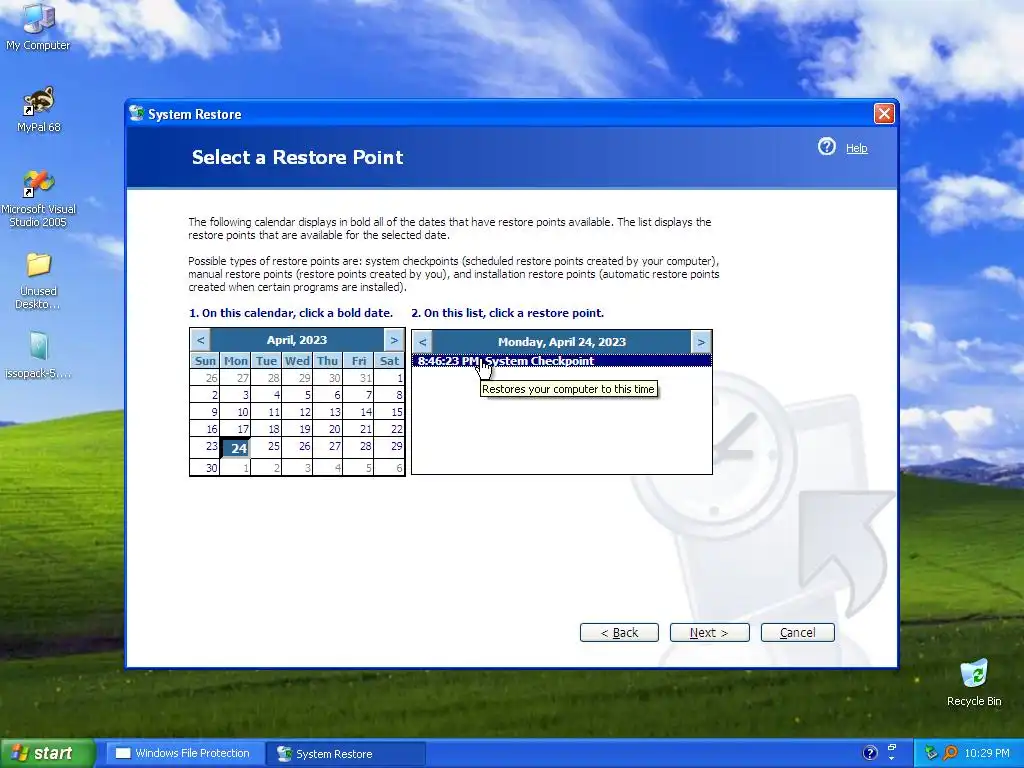Click calendar date 23
This screenshot has height=768, width=1024.
(x=204, y=447)
